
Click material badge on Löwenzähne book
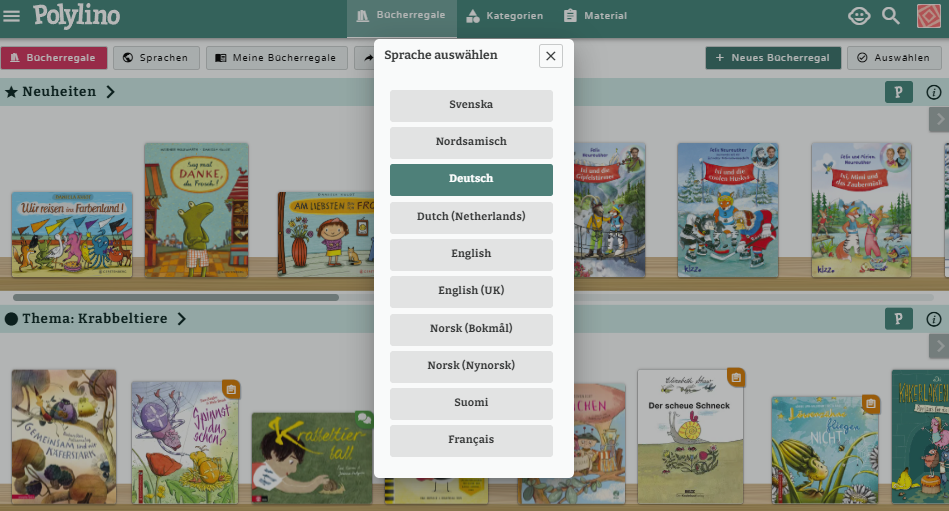(870, 403)
